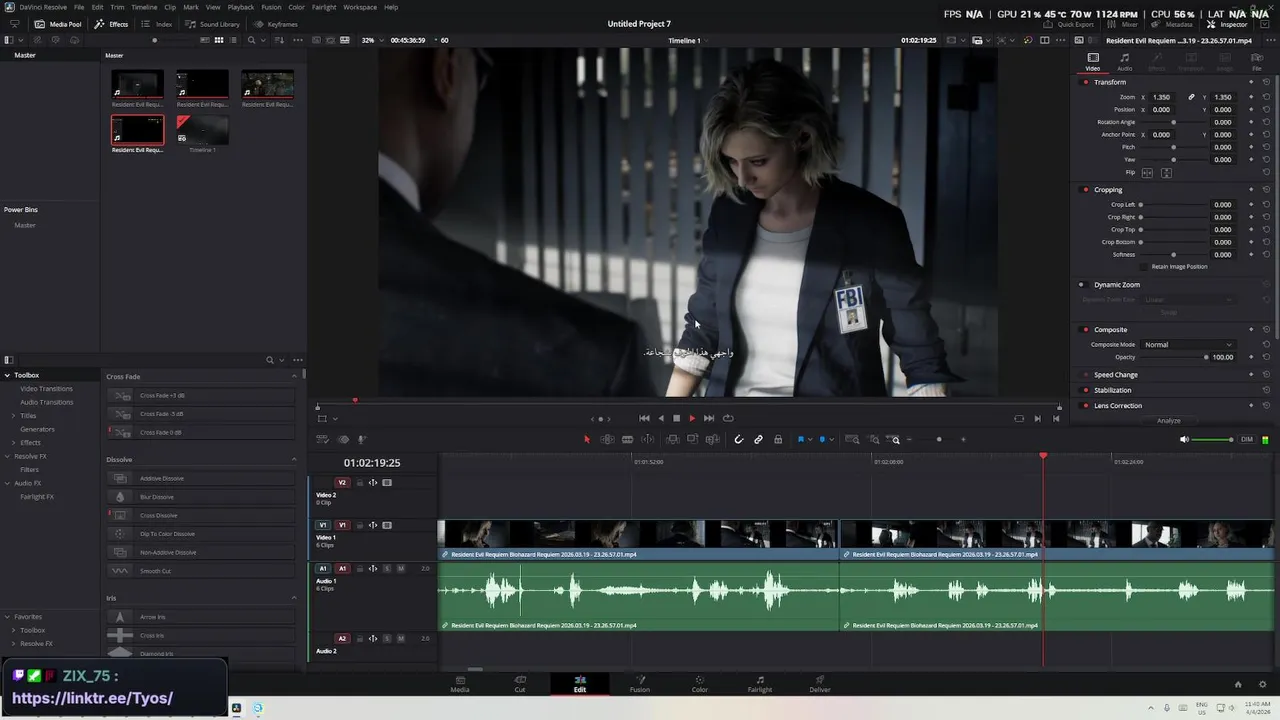1280x720 pixels.
Task: Open Timeline 1 name dropdown
Action: (x=689, y=40)
